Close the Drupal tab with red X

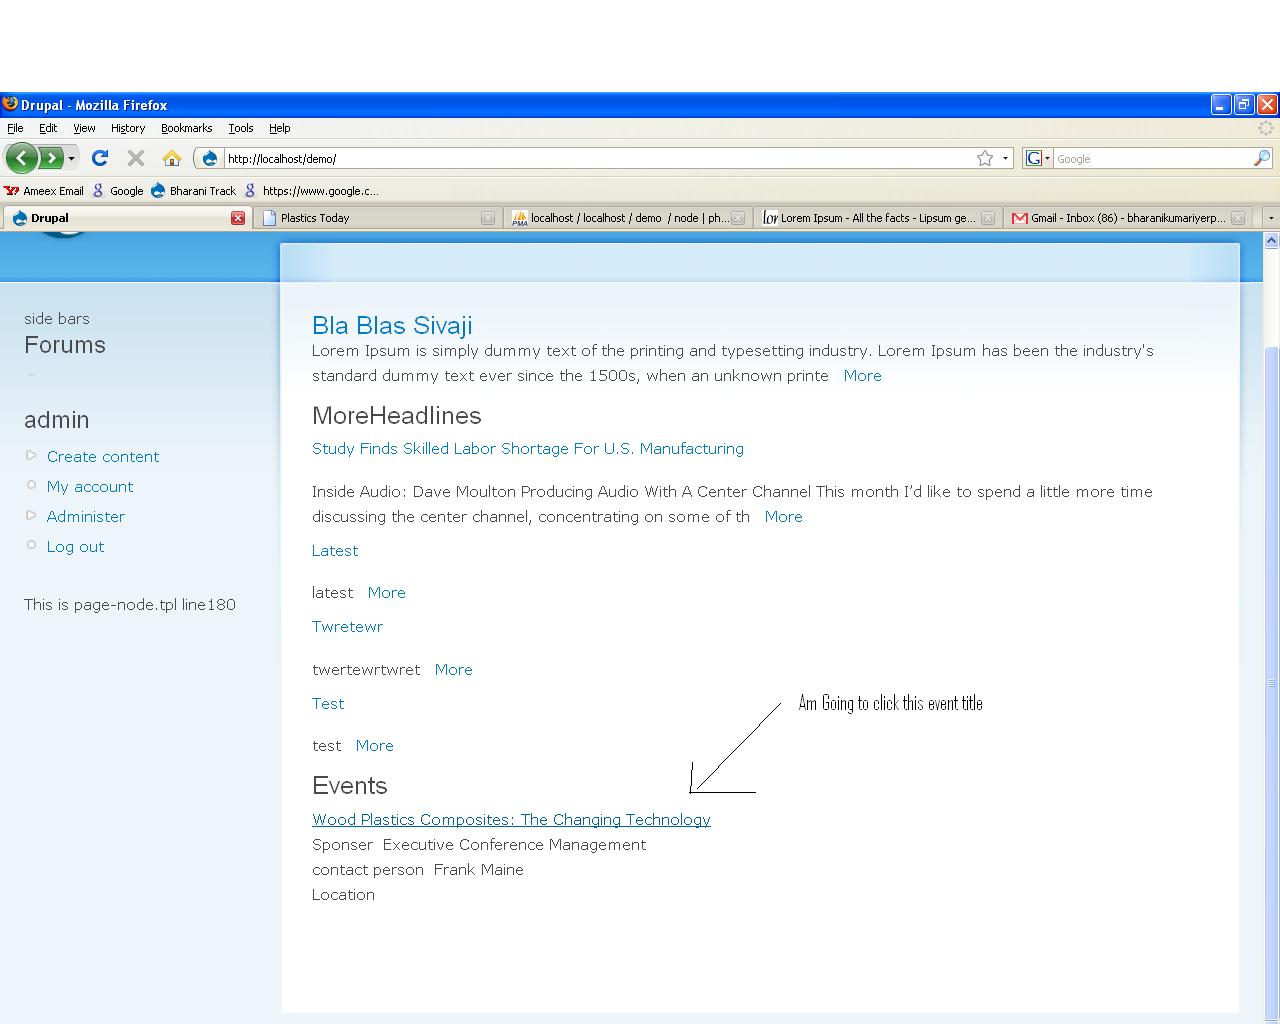238,218
